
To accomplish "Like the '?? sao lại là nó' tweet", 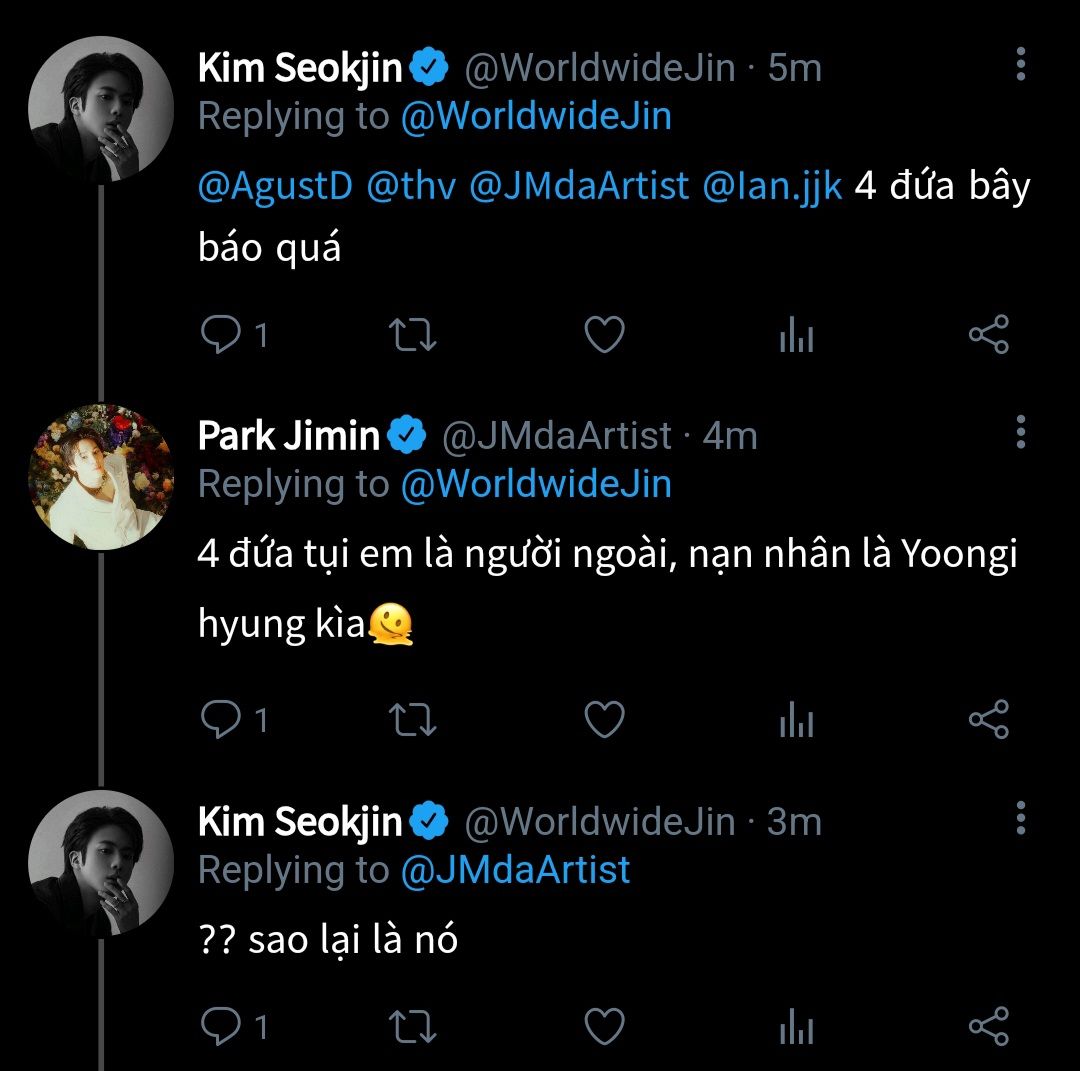I will click(x=604, y=1026).
